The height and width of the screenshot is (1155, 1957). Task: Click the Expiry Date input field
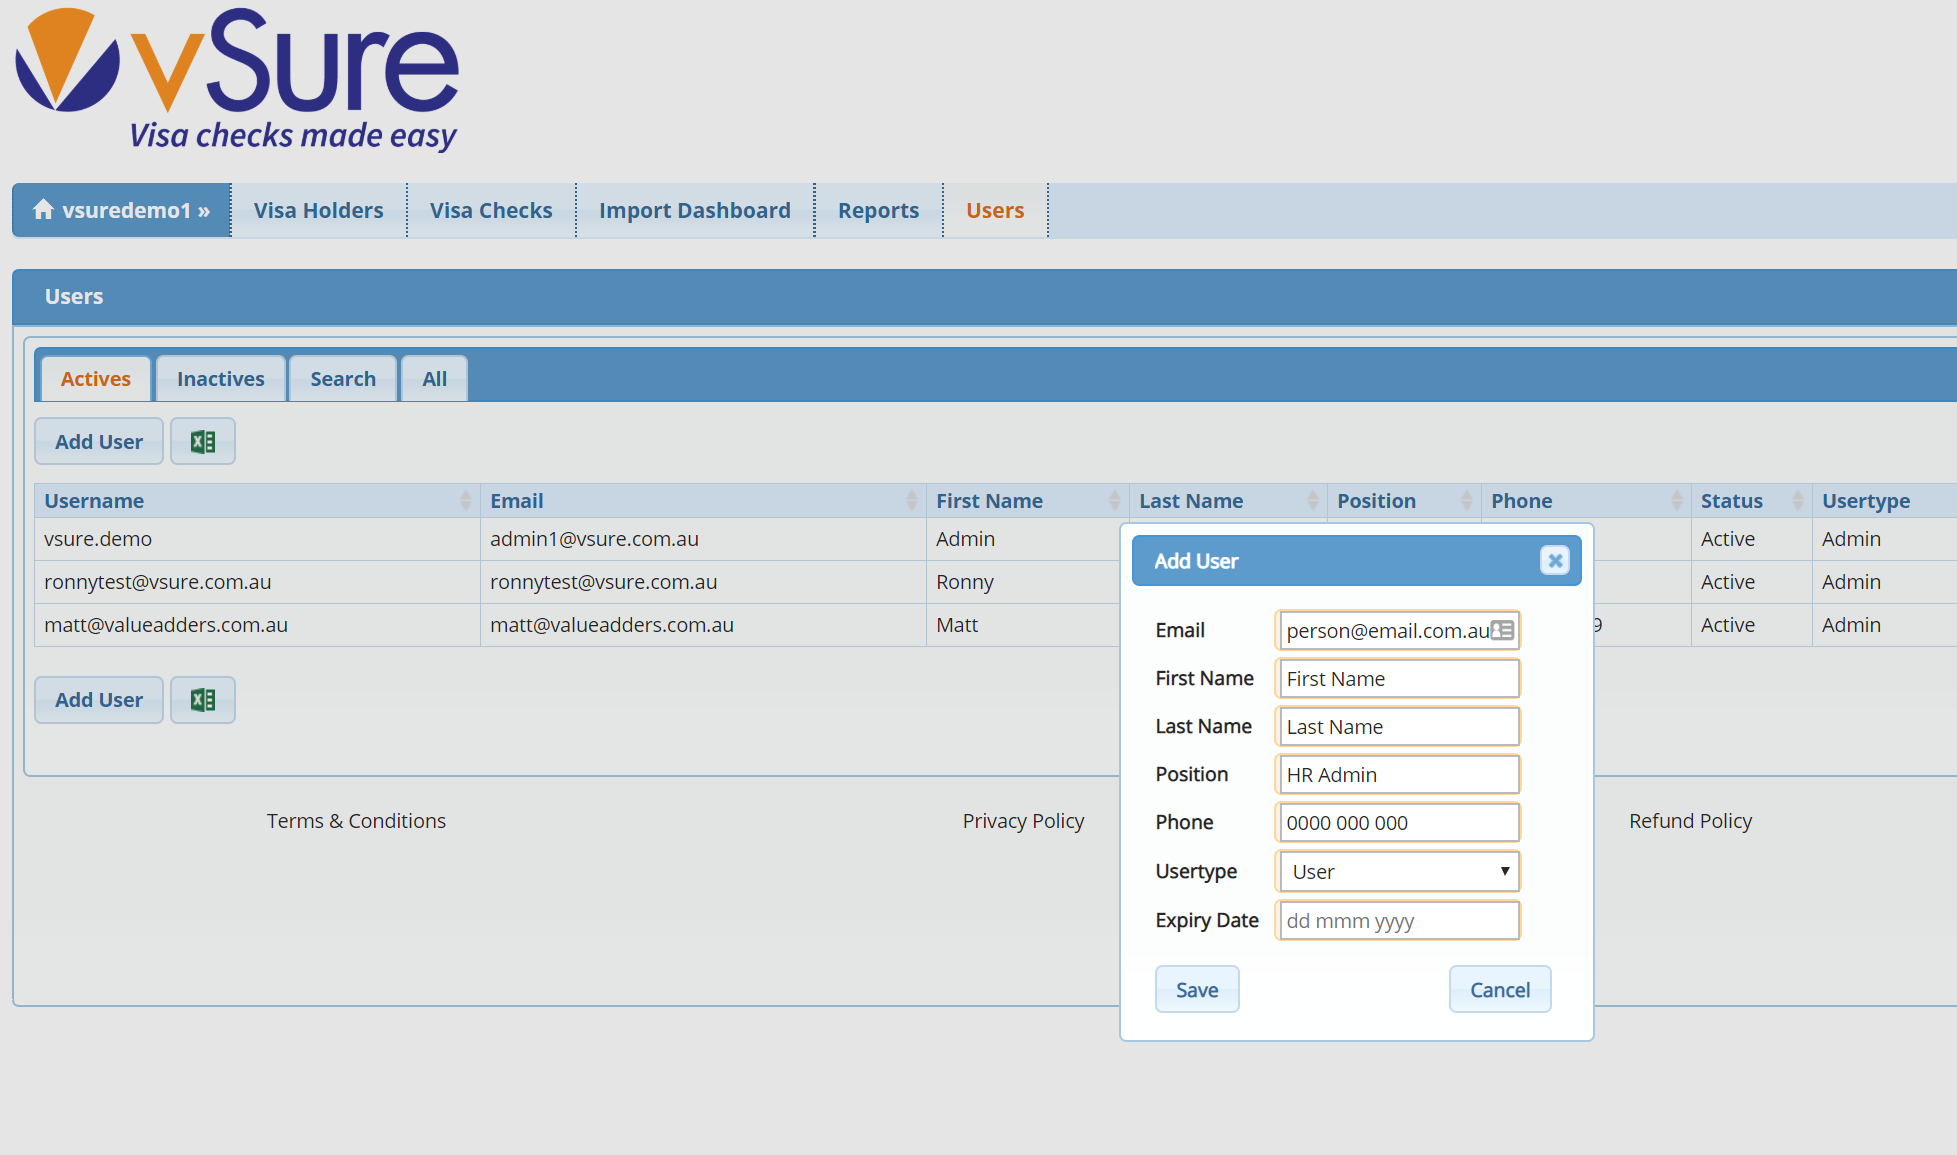(1398, 920)
